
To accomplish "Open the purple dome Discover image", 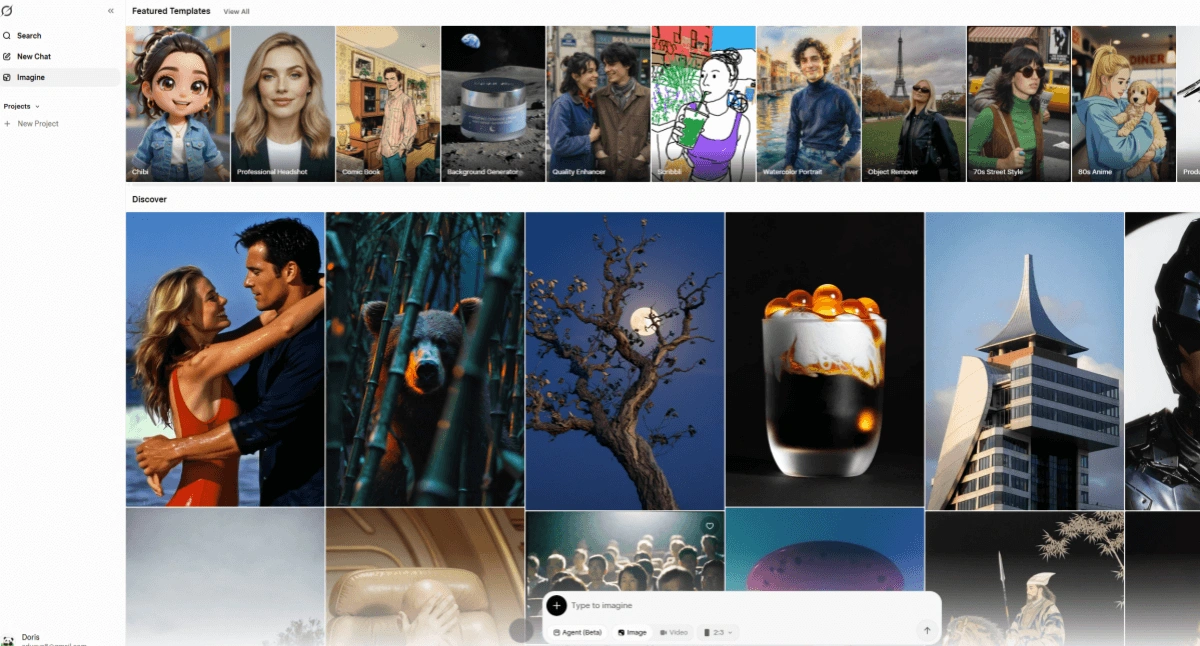I will (825, 549).
